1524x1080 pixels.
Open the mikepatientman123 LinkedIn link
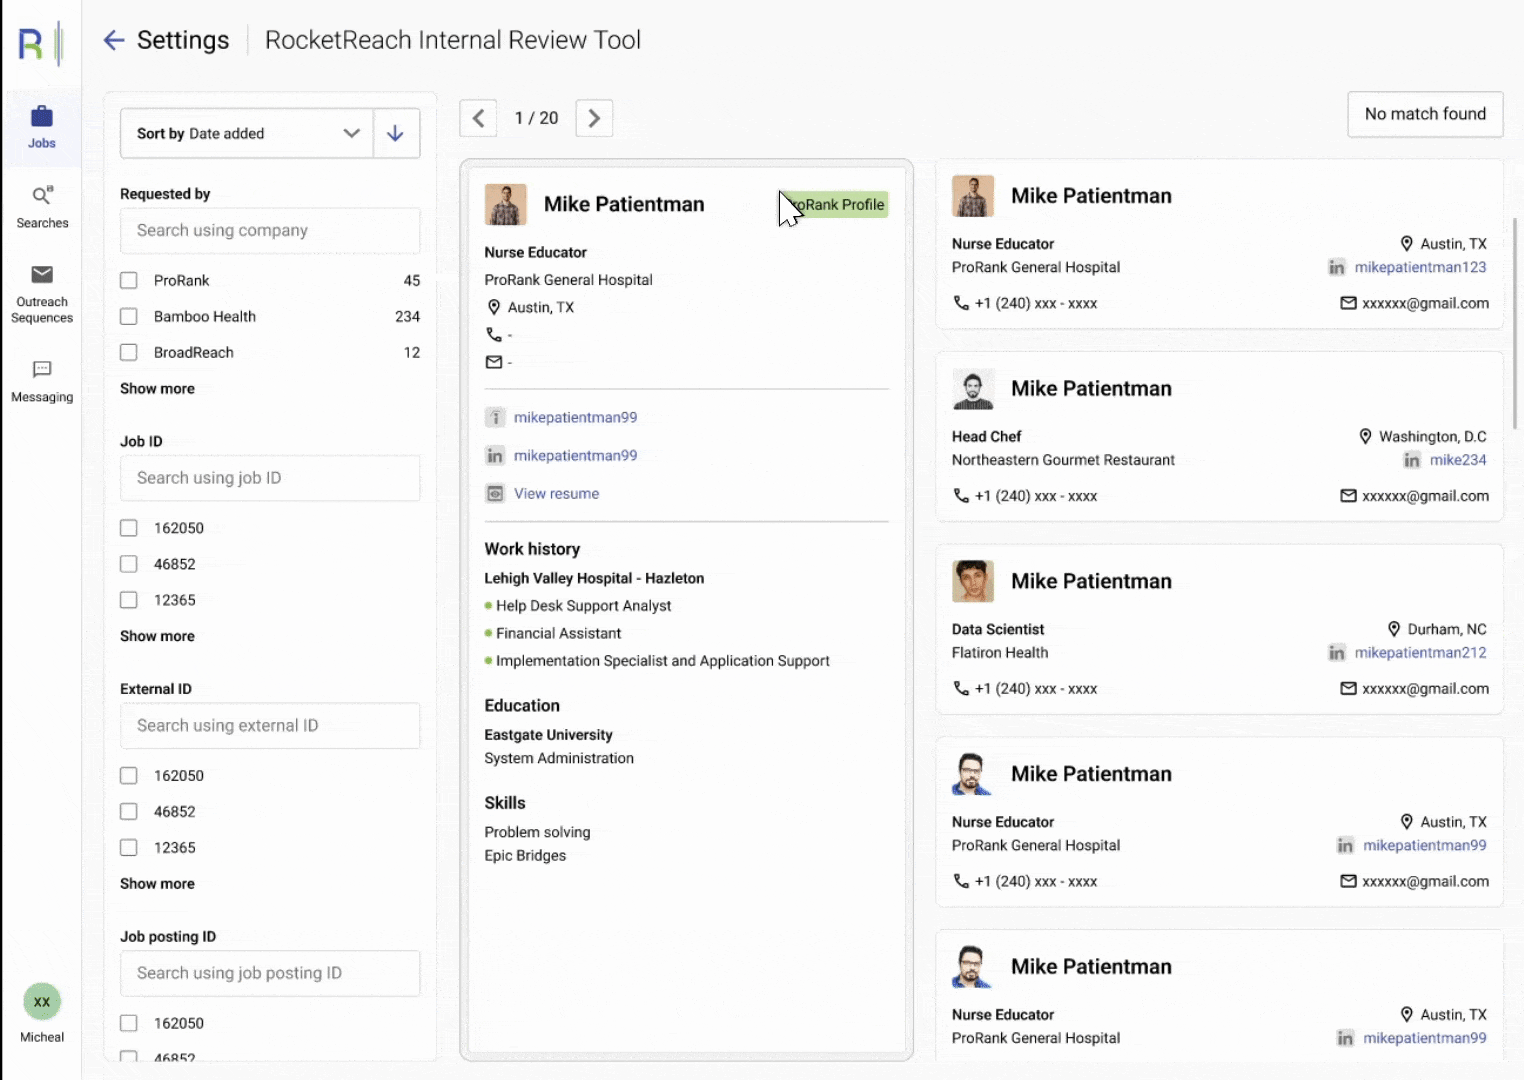(x=1420, y=267)
